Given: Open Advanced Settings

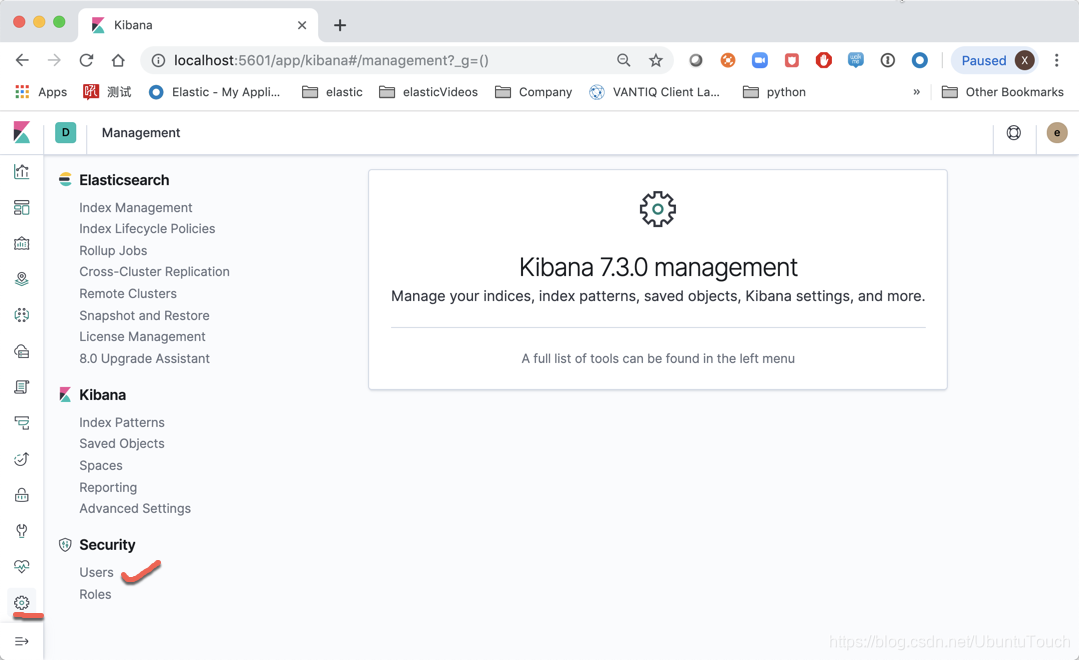Looking at the screenshot, I should (135, 508).
